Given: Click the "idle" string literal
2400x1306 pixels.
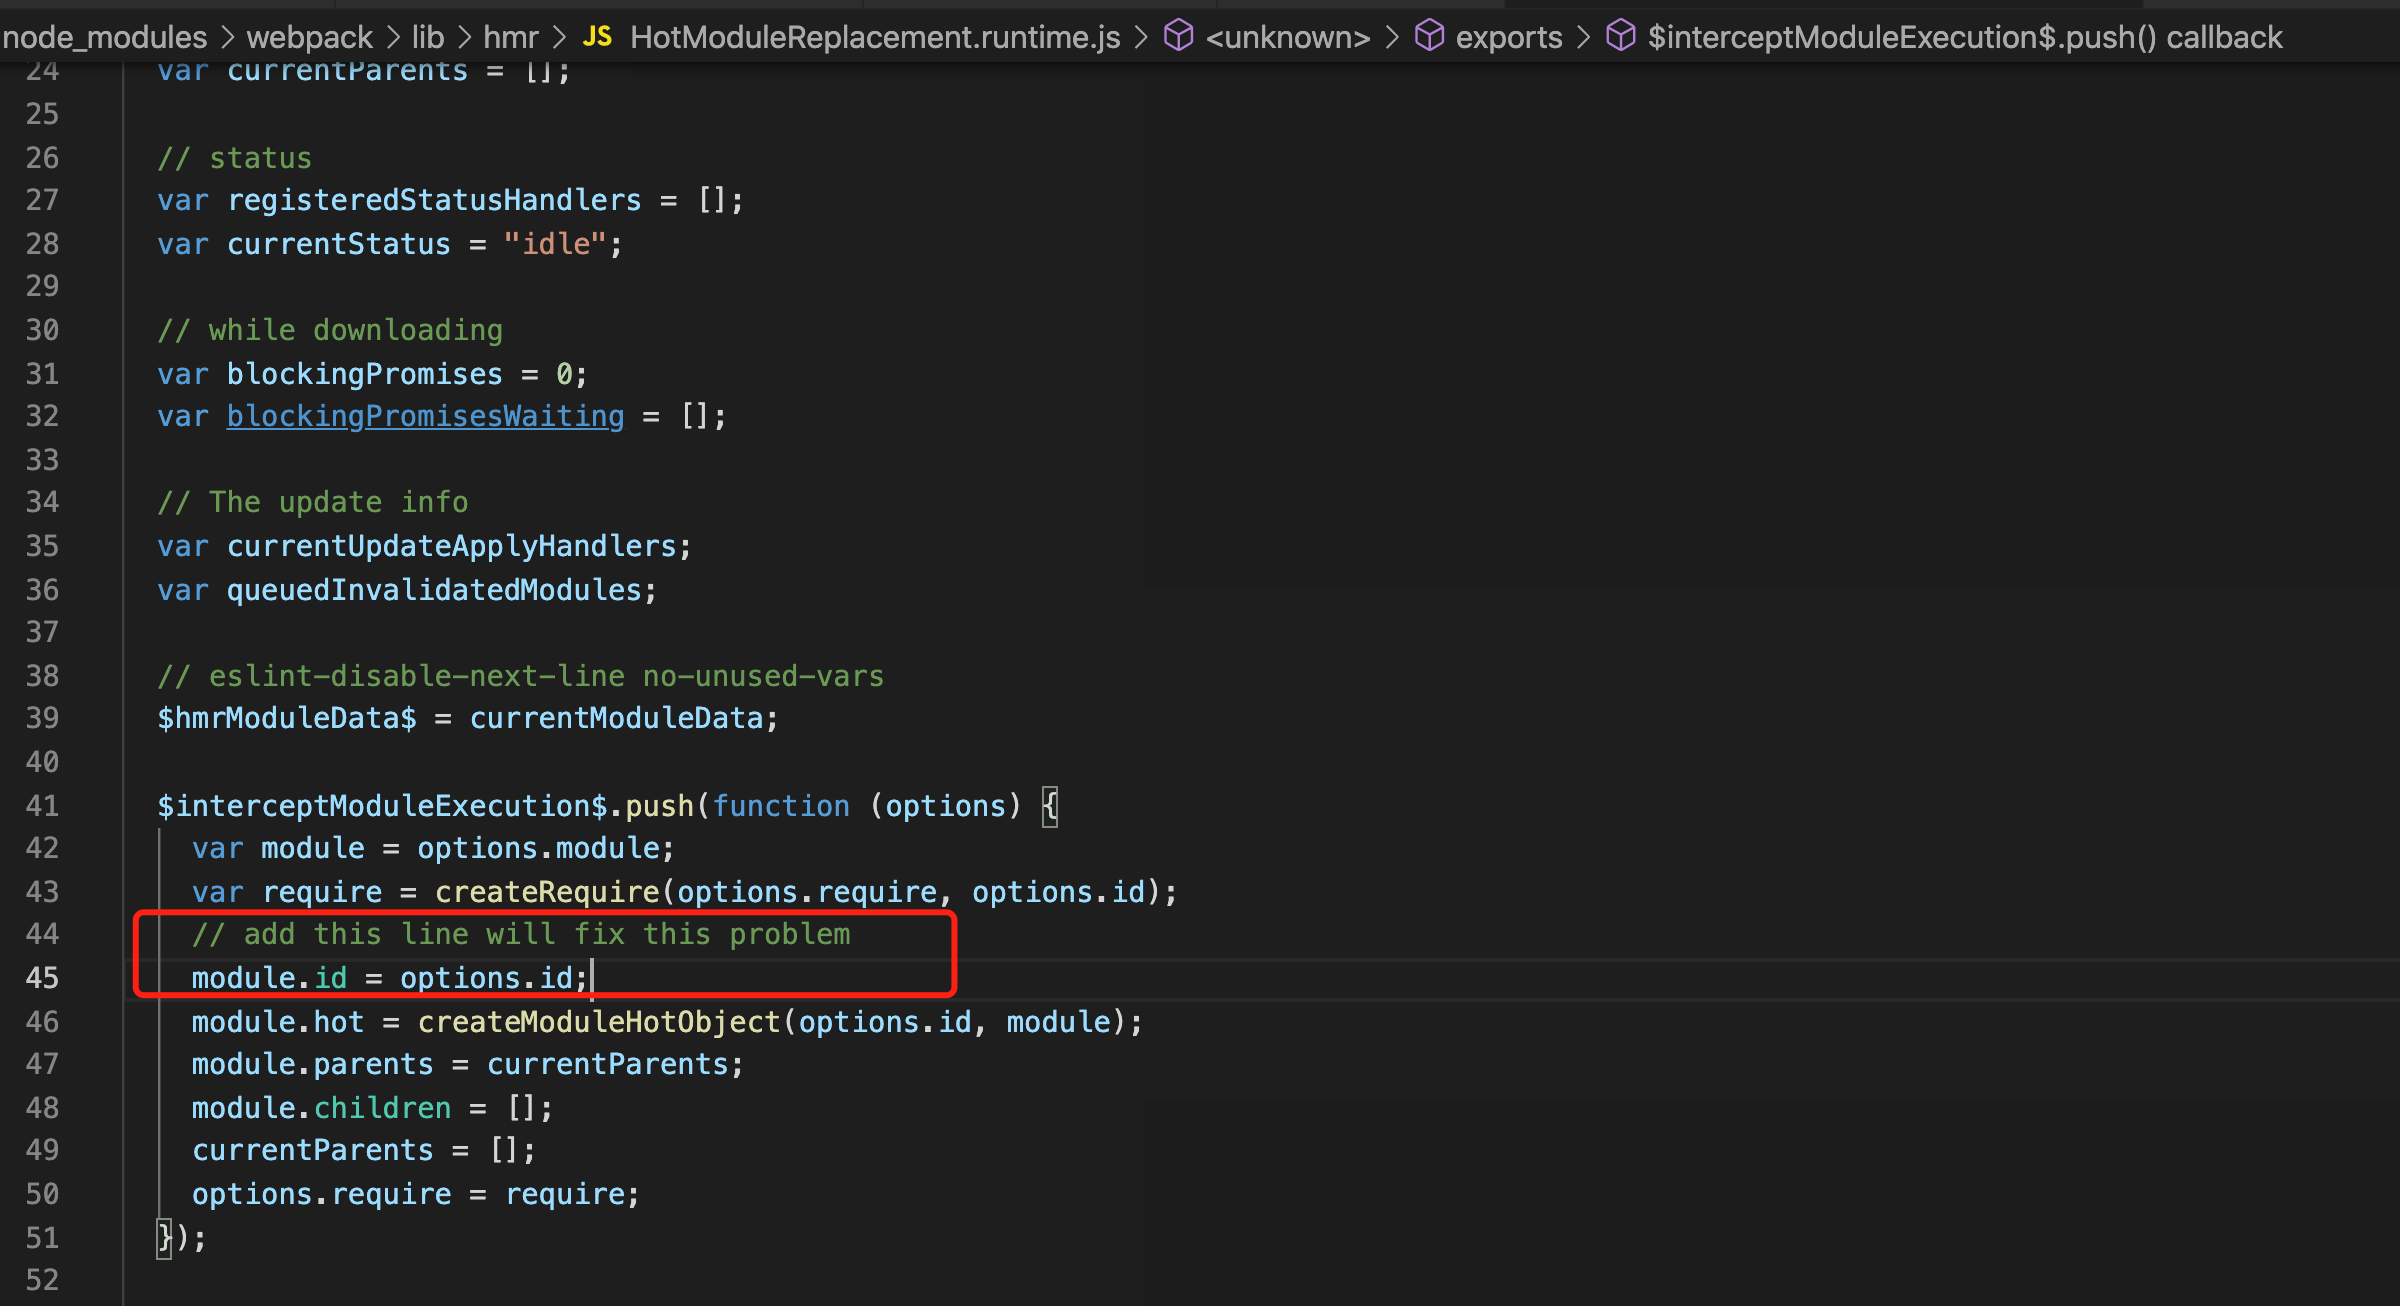Looking at the screenshot, I should (555, 244).
